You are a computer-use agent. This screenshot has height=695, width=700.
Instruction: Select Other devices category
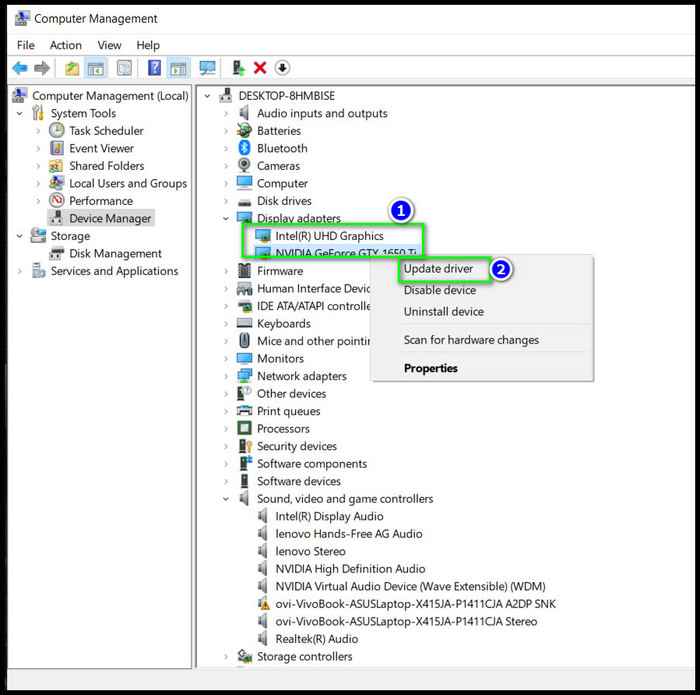coord(291,394)
